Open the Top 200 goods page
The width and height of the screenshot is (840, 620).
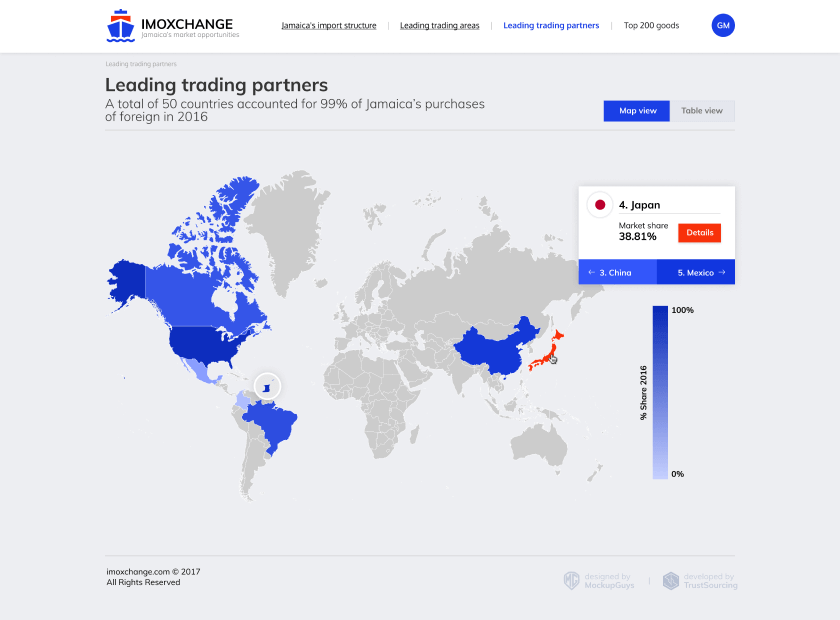point(651,25)
